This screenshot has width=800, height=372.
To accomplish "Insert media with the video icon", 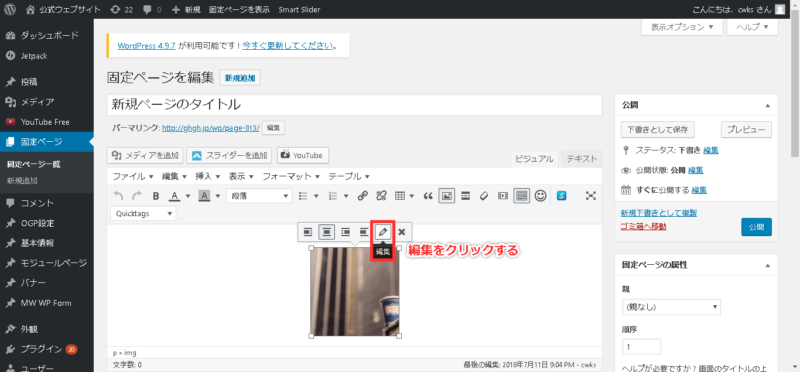I will point(503,195).
